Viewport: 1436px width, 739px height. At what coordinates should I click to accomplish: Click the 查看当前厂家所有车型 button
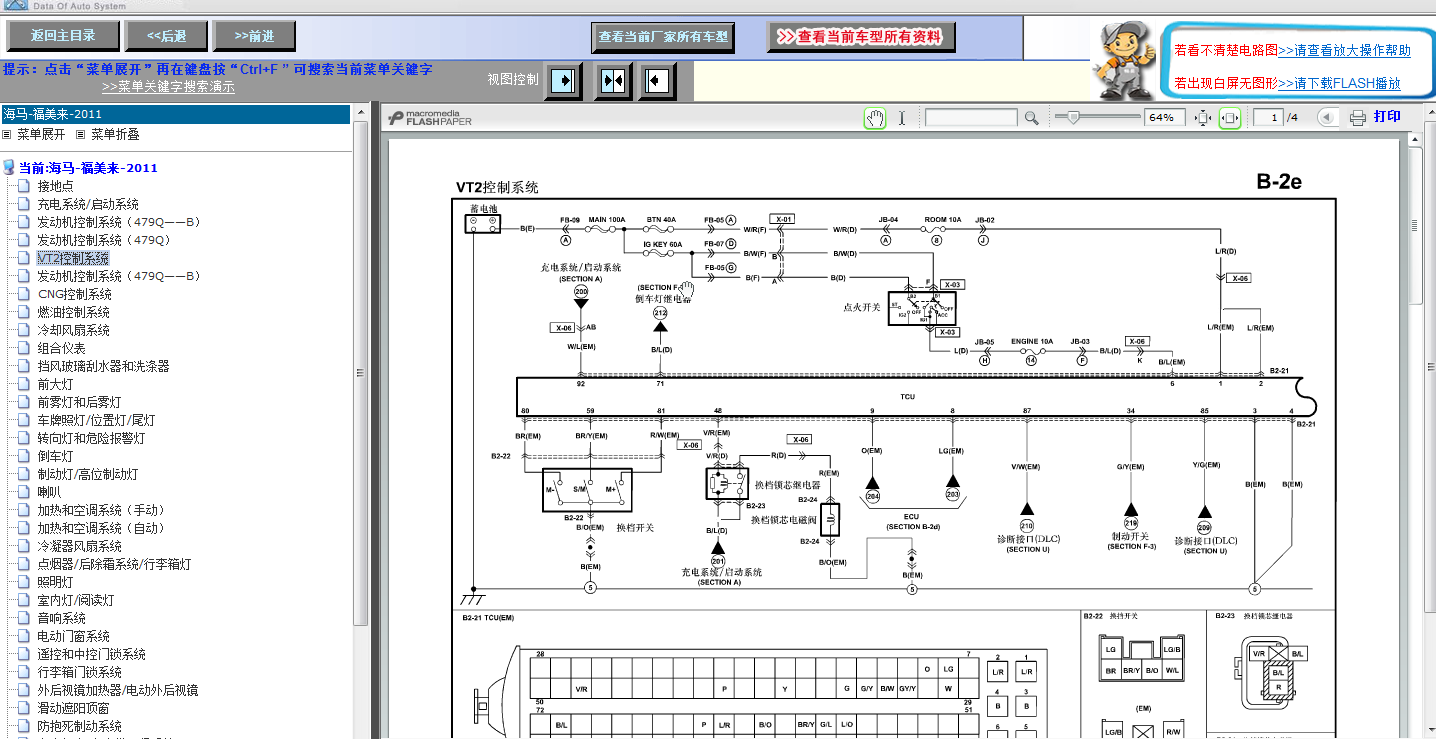coord(663,37)
